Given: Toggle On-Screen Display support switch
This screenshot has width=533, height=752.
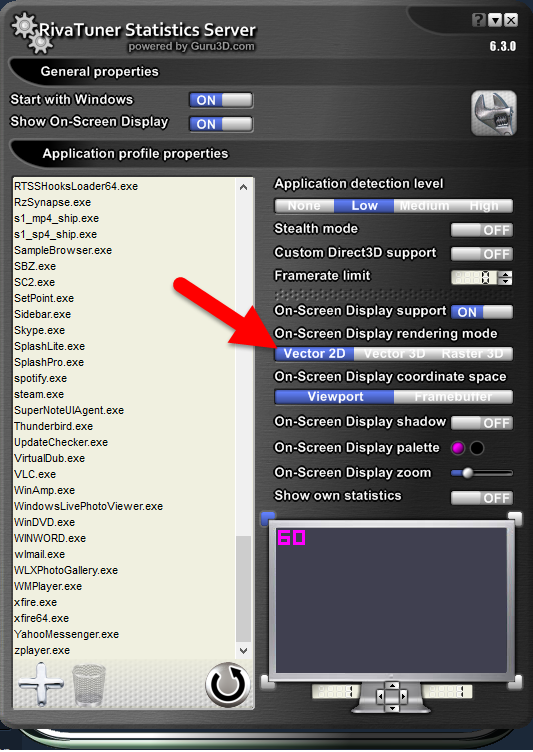Looking at the screenshot, I should 482,312.
